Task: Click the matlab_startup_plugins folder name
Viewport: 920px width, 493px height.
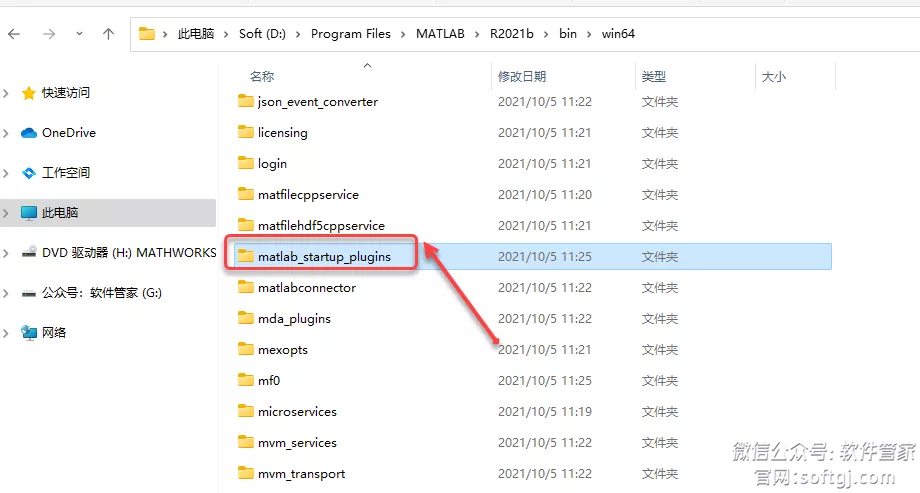Action: tap(324, 257)
